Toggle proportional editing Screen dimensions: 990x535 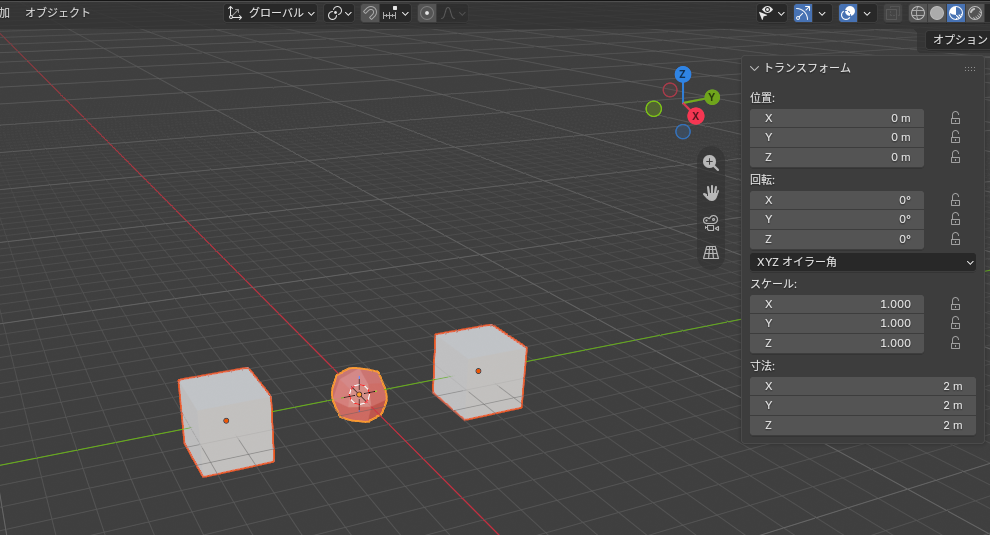click(x=427, y=13)
